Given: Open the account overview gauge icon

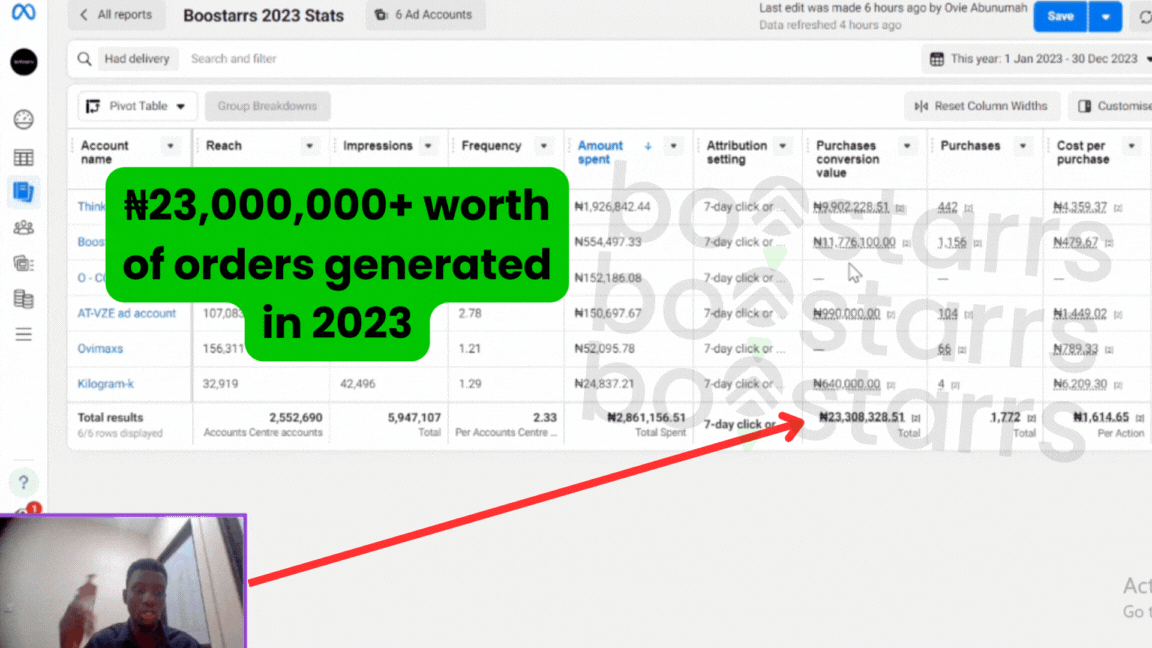Looking at the screenshot, I should point(24,119).
